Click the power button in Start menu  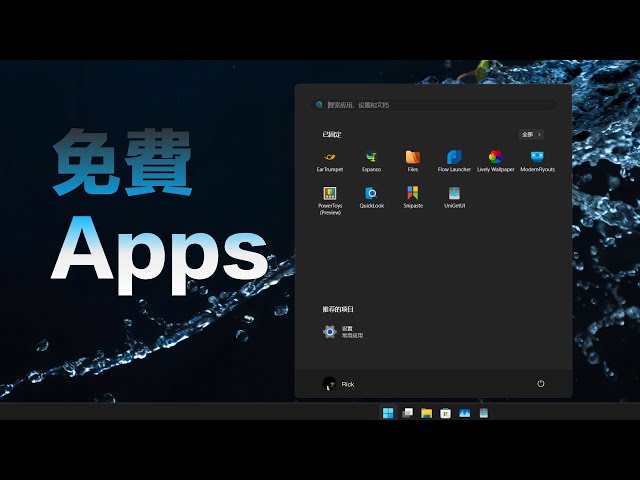coord(540,384)
